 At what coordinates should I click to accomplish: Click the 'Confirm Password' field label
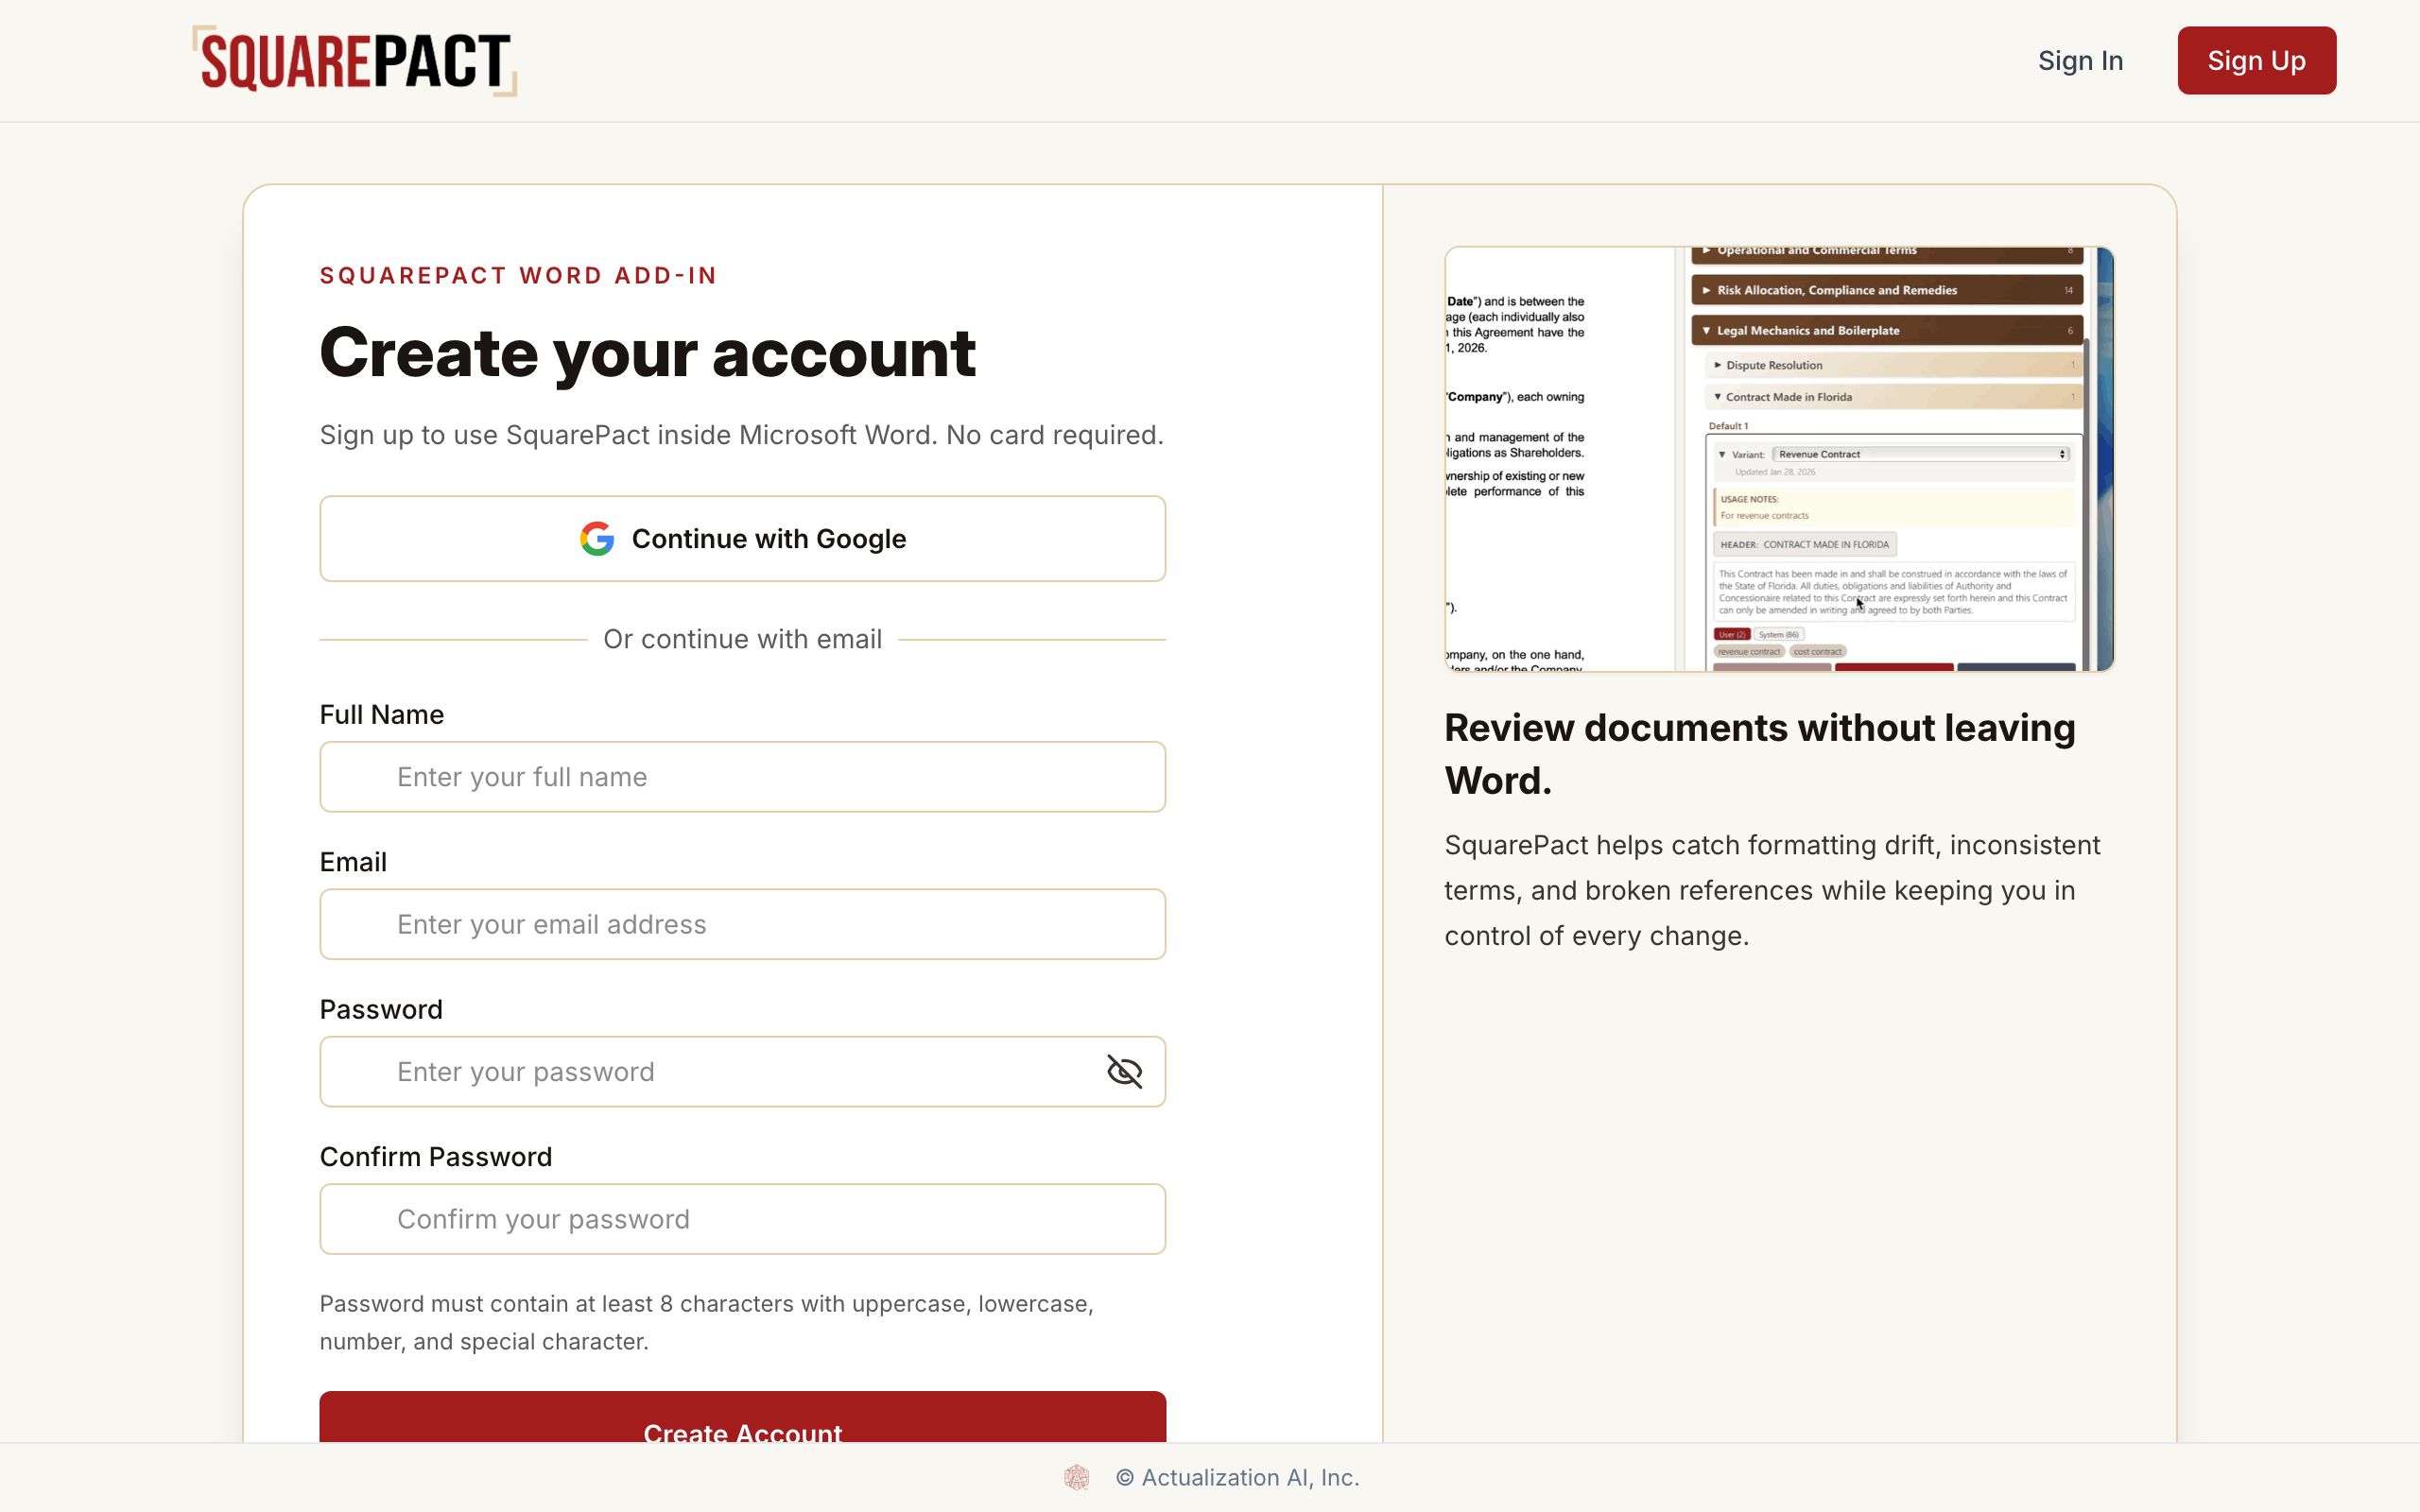point(435,1156)
